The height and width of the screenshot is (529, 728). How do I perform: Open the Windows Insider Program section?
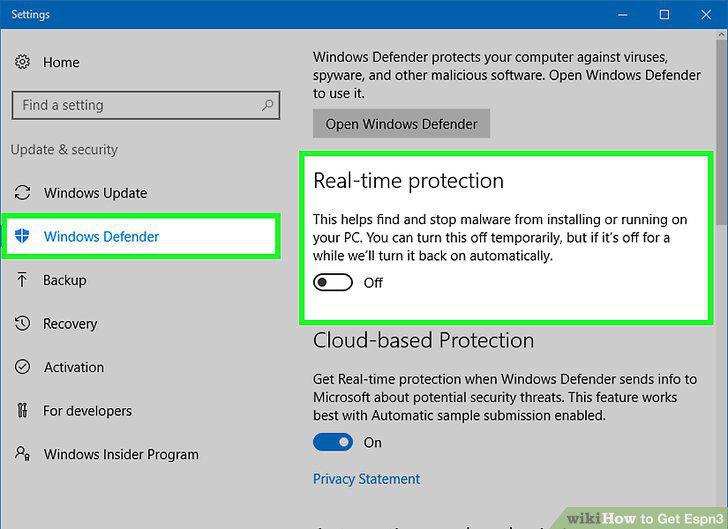121,454
